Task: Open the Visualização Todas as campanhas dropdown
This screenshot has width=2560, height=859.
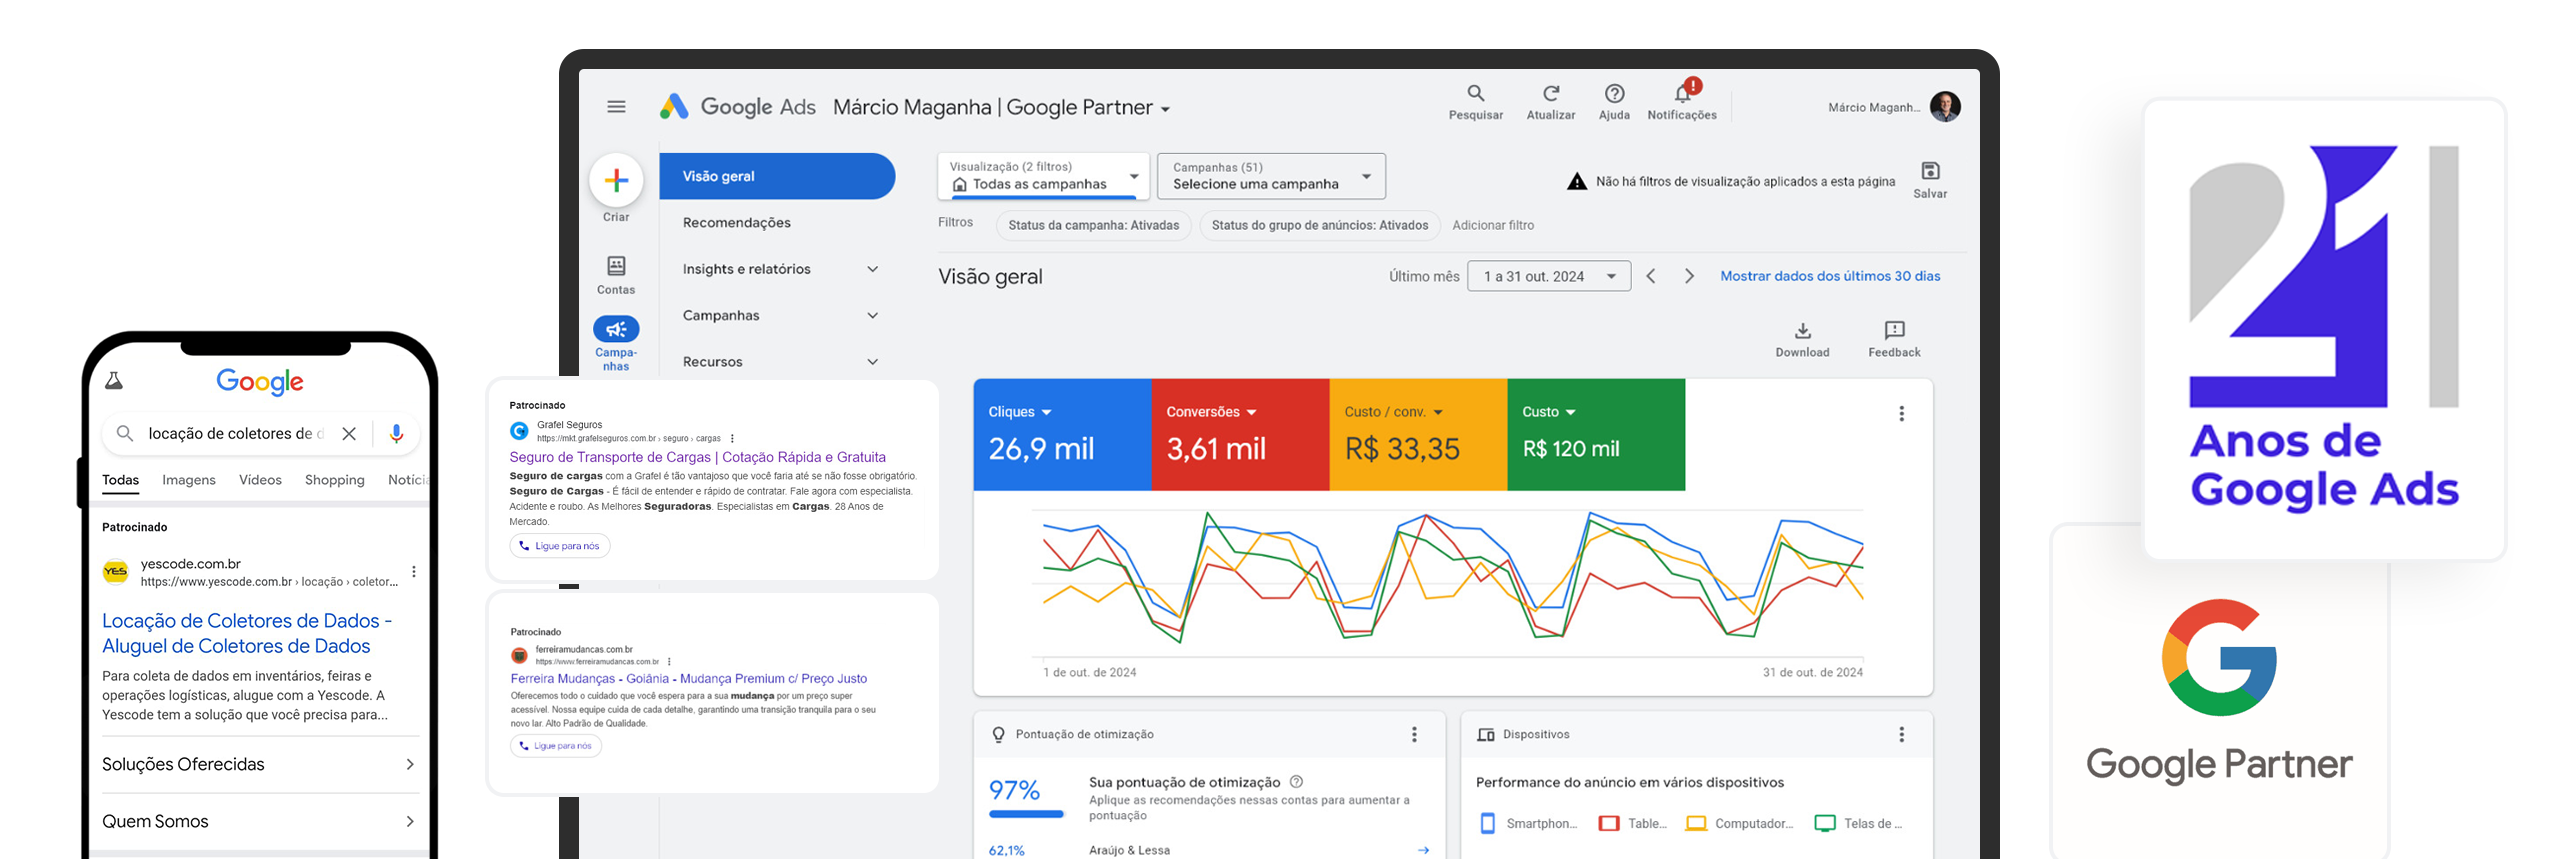Action: pos(1043,176)
